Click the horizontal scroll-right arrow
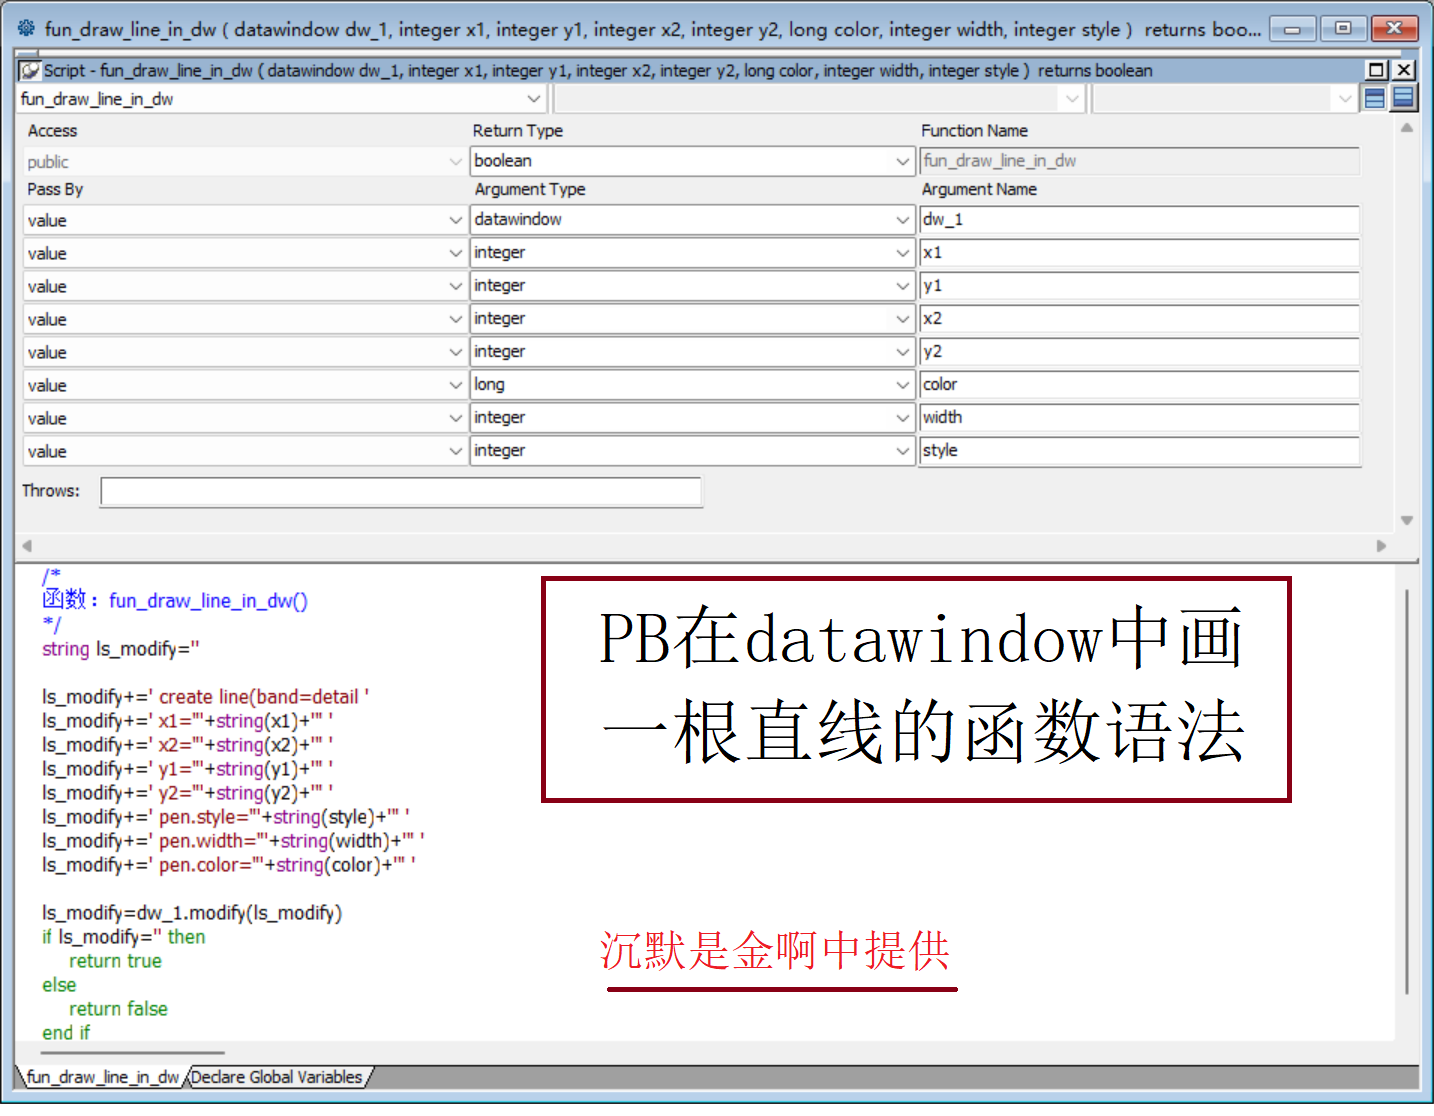The height and width of the screenshot is (1116, 1434). [x=1382, y=546]
